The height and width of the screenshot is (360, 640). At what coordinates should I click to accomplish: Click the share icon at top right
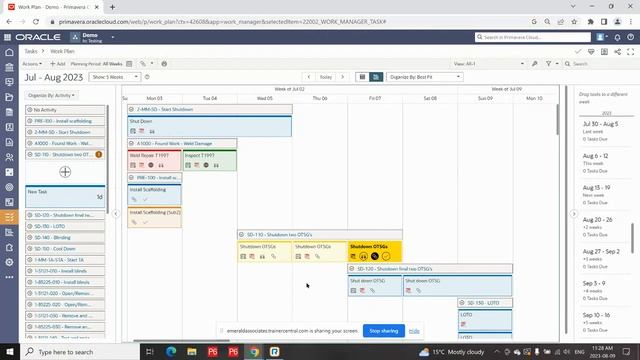[x=618, y=51]
